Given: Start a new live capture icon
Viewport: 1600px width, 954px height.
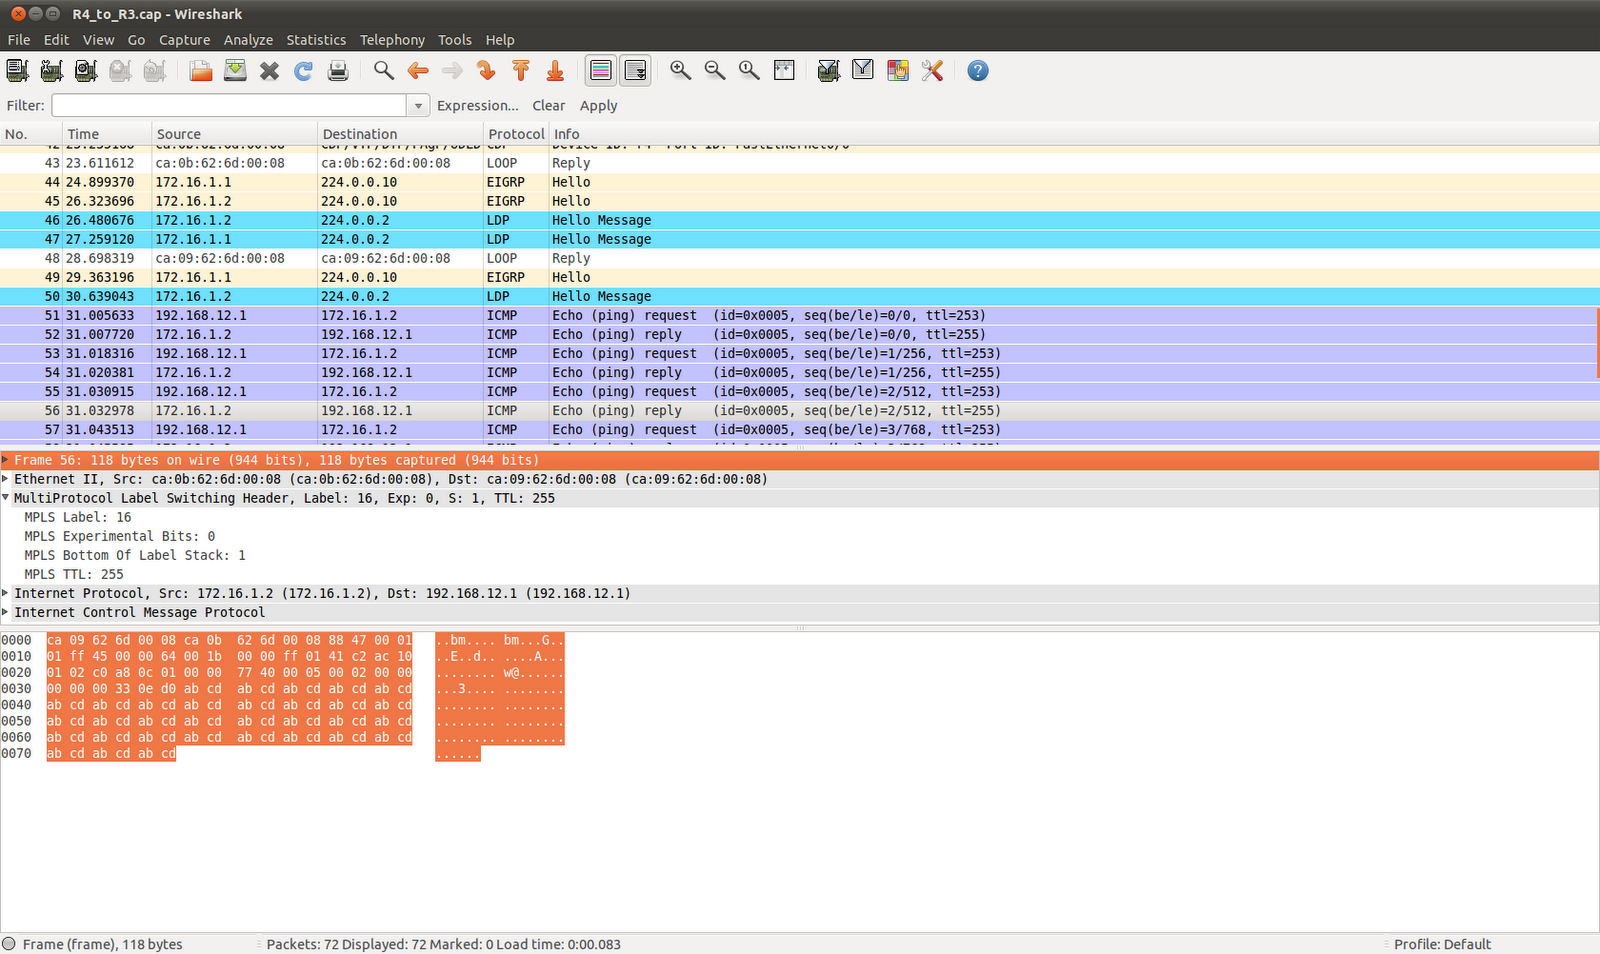Looking at the screenshot, I should (x=86, y=70).
